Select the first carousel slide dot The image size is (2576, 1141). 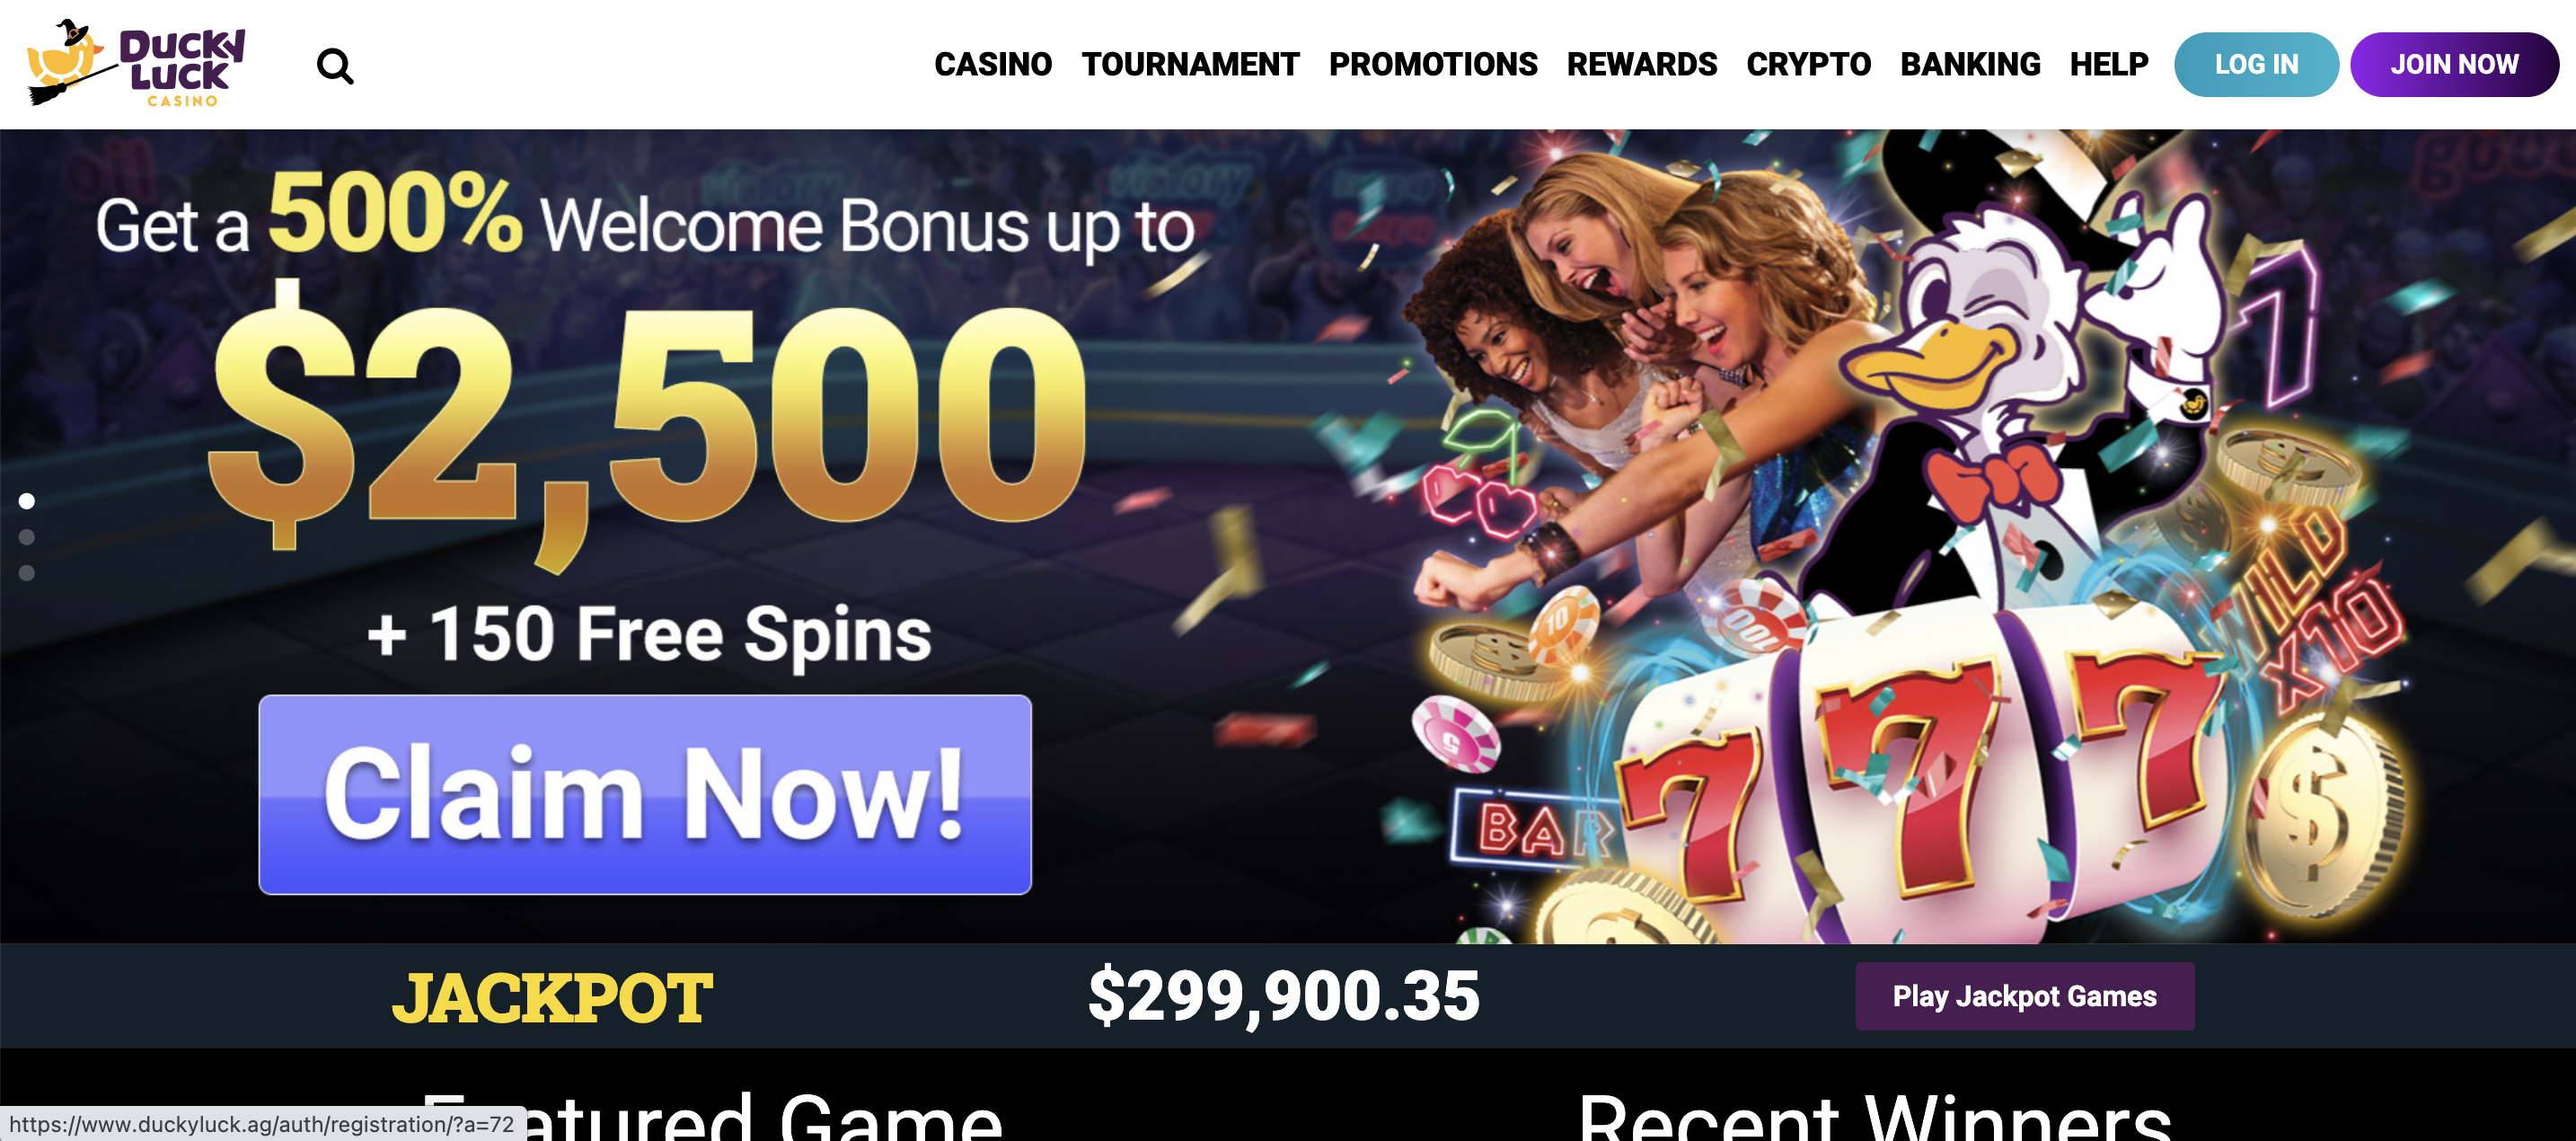point(27,501)
